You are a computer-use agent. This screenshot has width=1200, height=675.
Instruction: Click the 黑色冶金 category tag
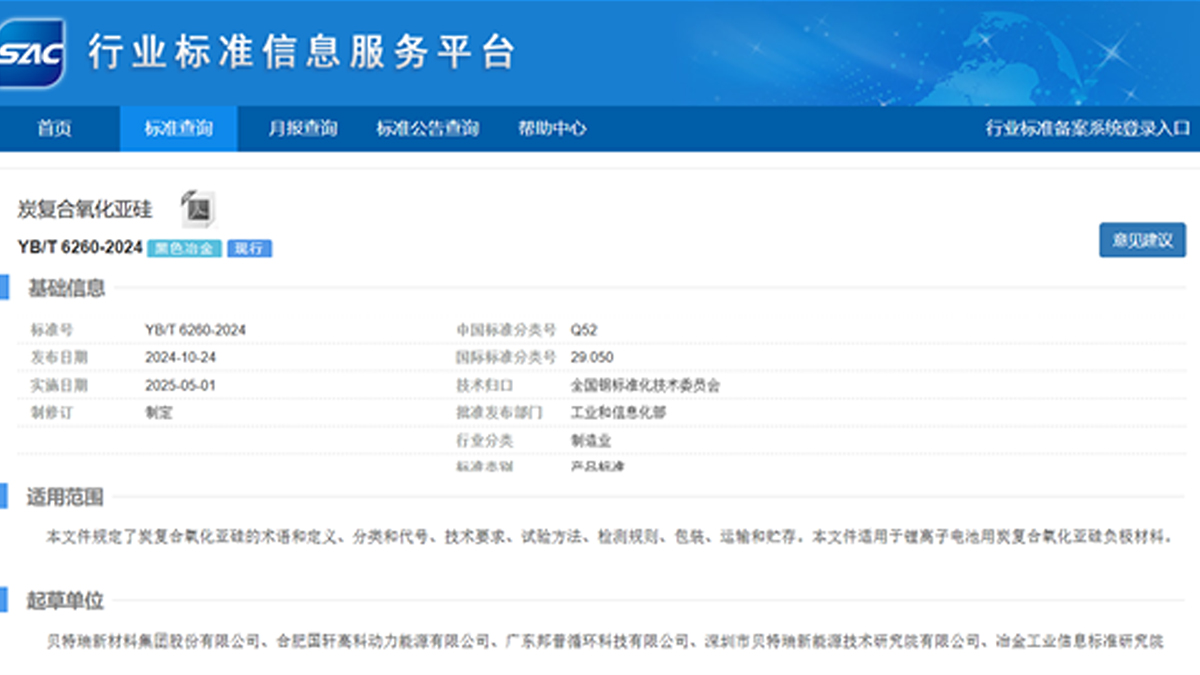184,248
